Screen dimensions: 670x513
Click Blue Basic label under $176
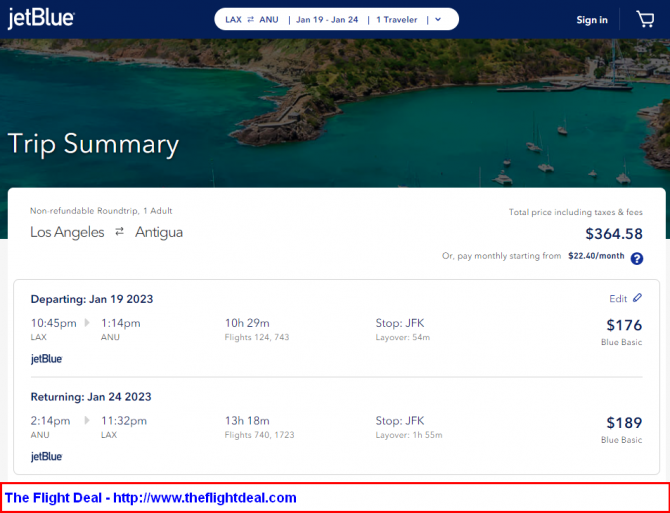[x=621, y=342]
